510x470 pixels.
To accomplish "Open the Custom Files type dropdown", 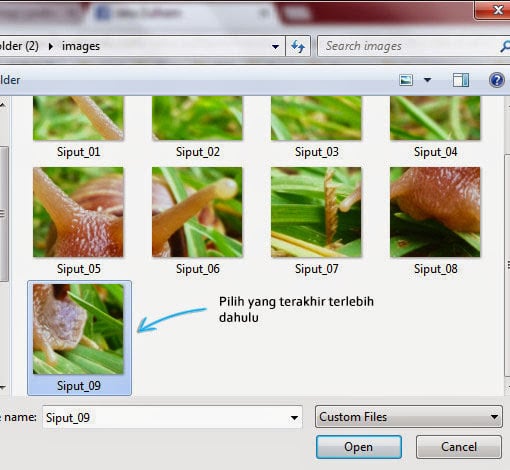I will (x=409, y=417).
